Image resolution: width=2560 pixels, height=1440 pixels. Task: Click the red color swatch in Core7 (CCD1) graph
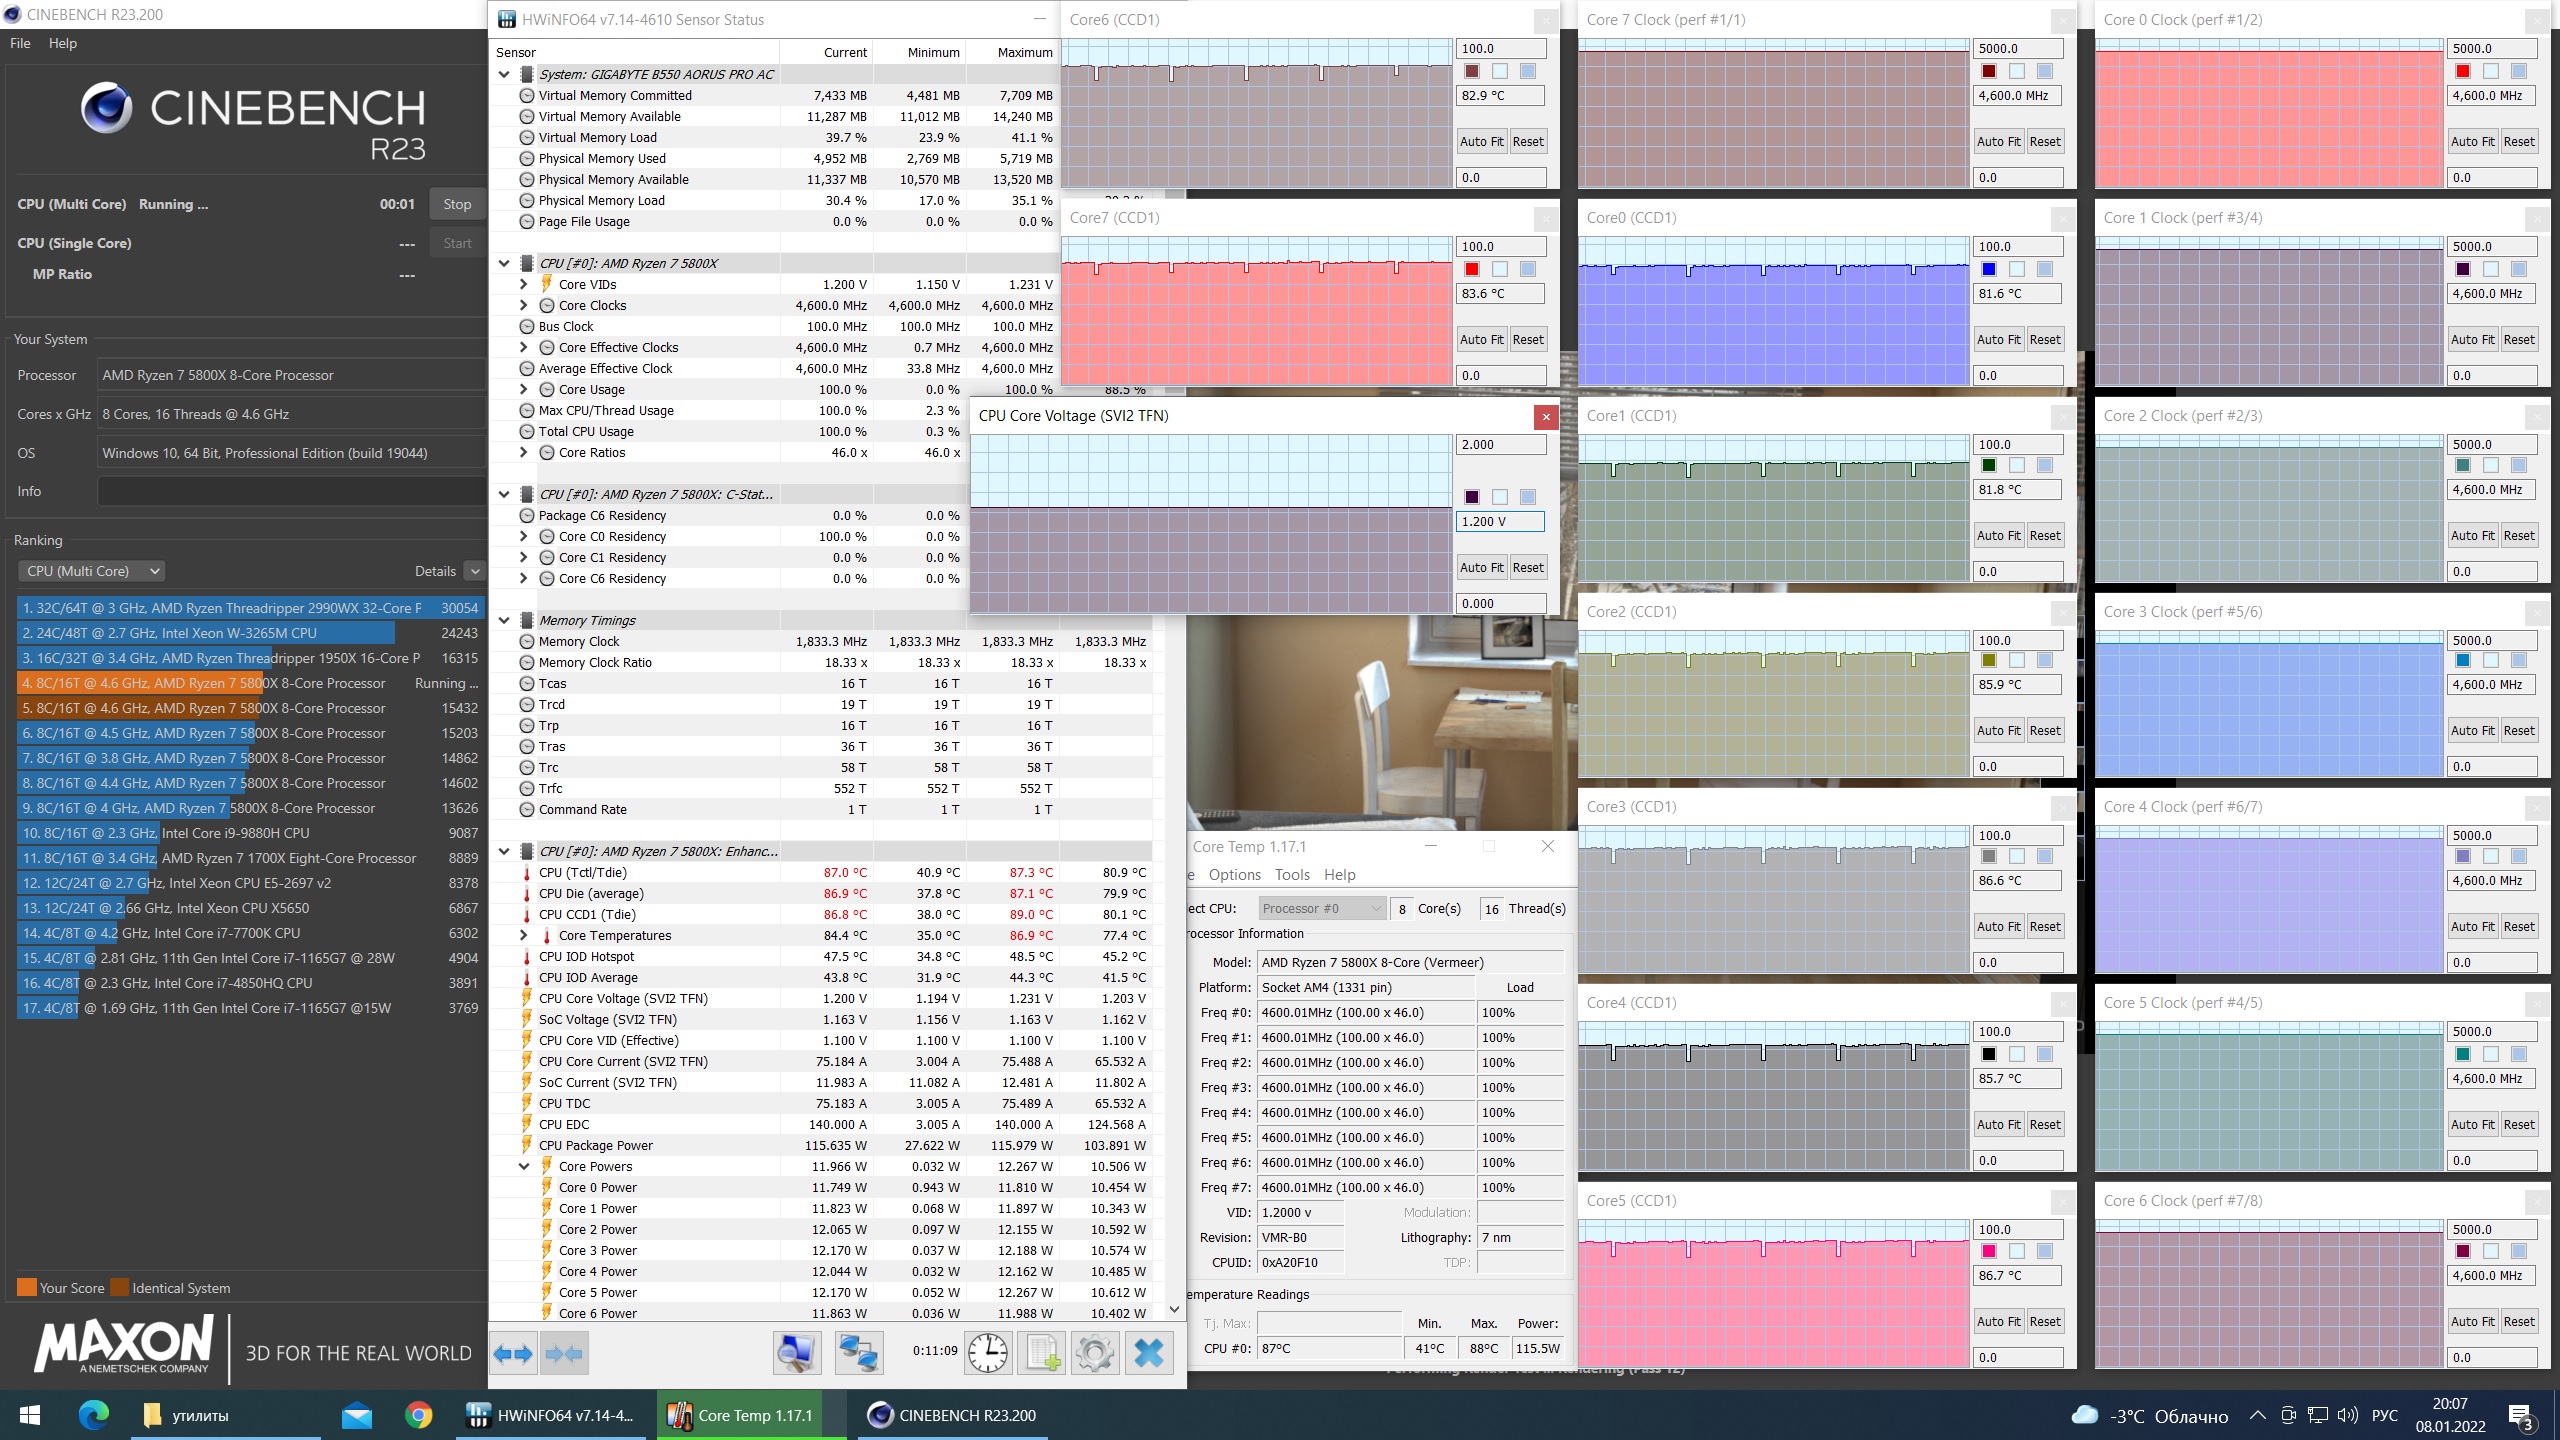[x=1472, y=269]
